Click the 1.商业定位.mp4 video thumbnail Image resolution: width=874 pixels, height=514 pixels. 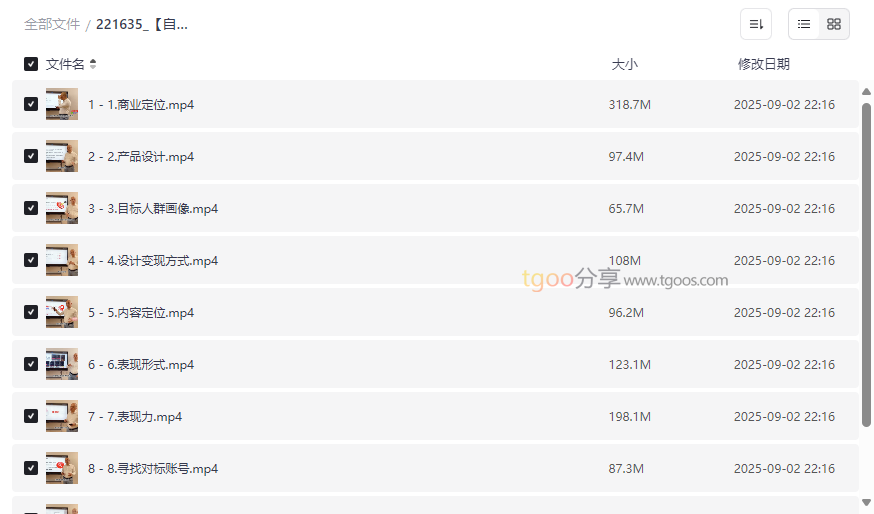coord(62,104)
